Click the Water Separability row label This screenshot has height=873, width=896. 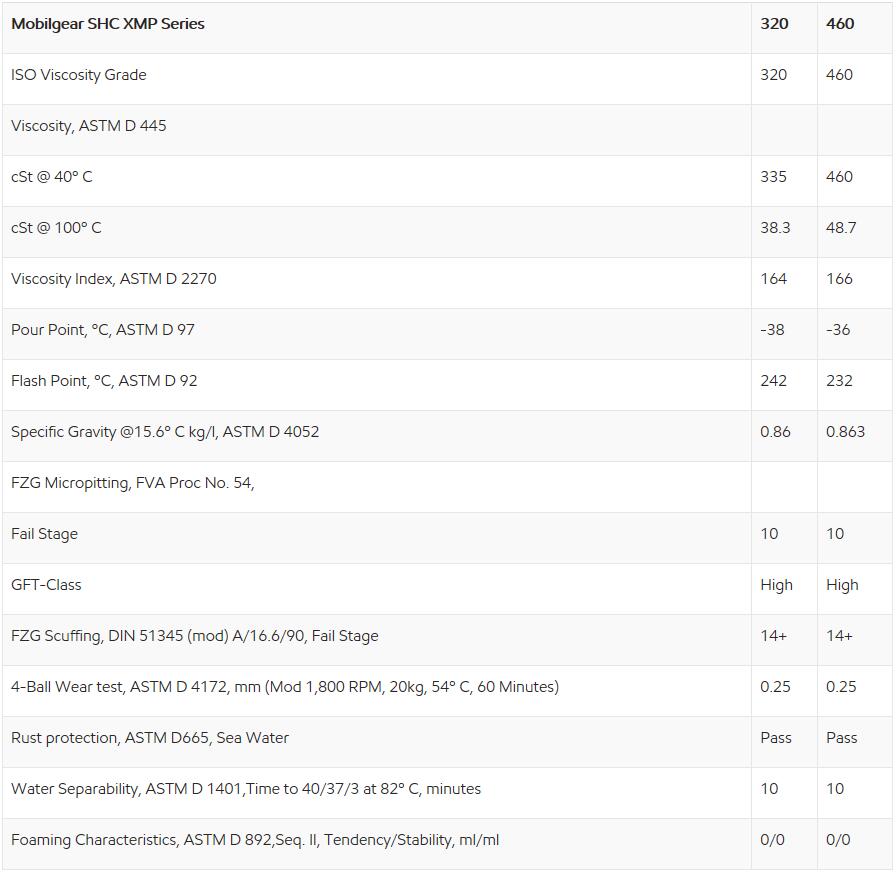[246, 789]
